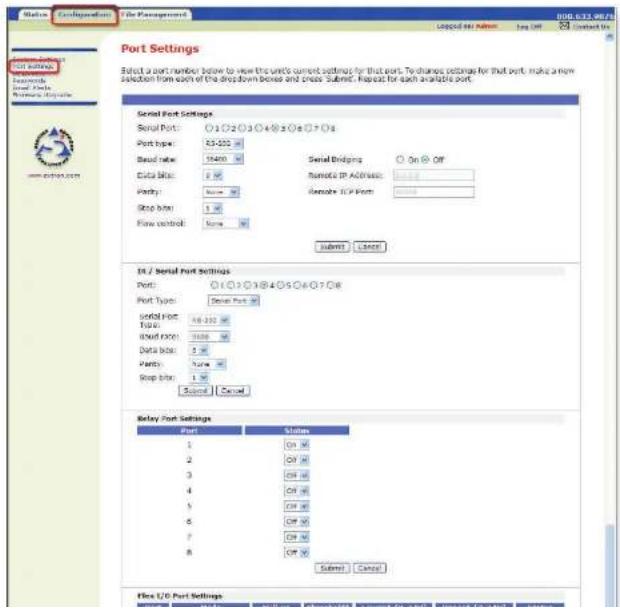620x609 pixels.
Task: Click the page scrollbar up arrow
Action: click(x=609, y=37)
